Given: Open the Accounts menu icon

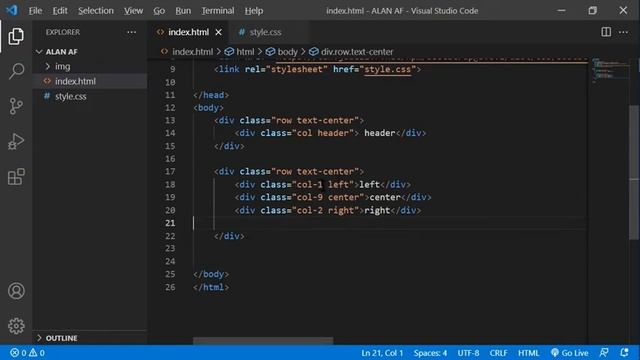Looking at the screenshot, I should (16, 291).
